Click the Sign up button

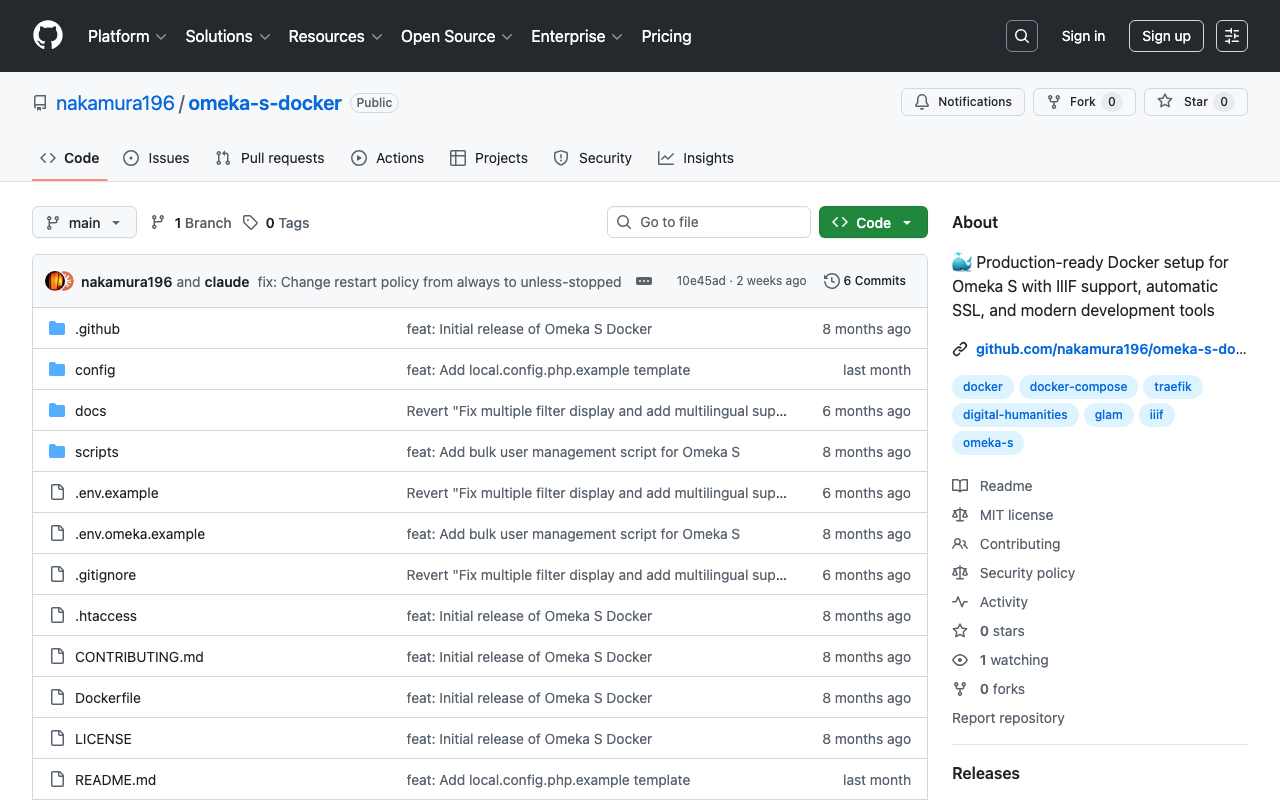click(x=1166, y=35)
